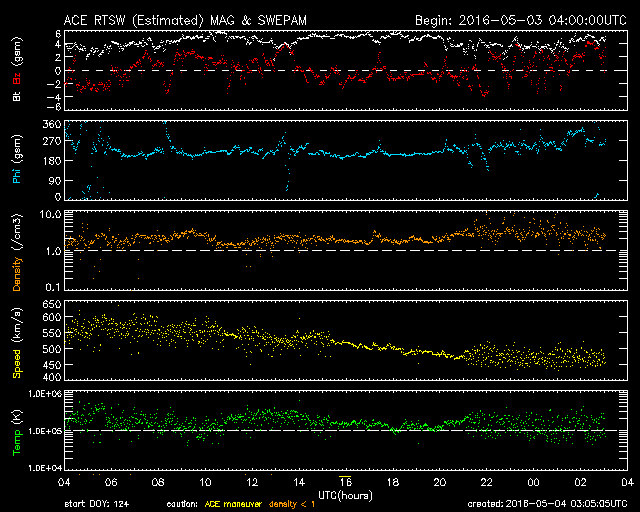The width and height of the screenshot is (640, 512).
Task: Click the yellow ACE maneuver legend text
Action: (233, 504)
